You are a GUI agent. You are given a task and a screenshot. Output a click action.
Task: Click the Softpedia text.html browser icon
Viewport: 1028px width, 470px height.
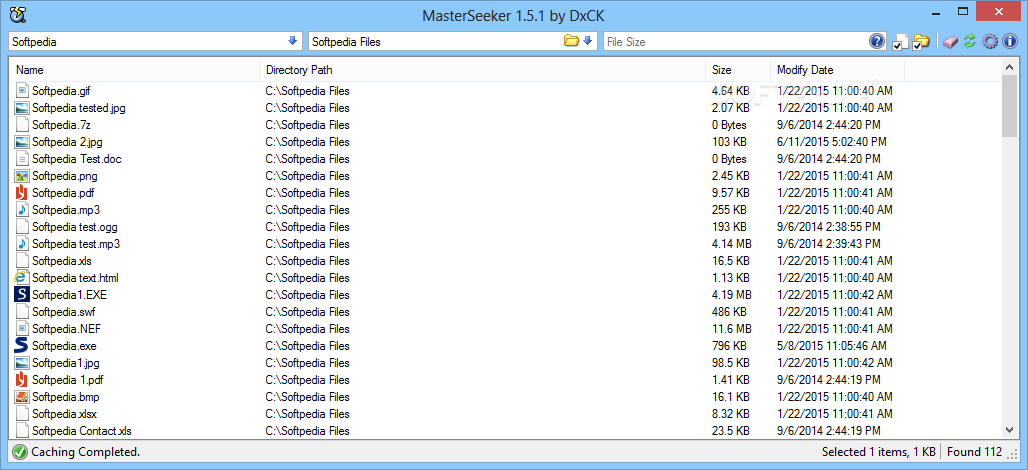22,278
